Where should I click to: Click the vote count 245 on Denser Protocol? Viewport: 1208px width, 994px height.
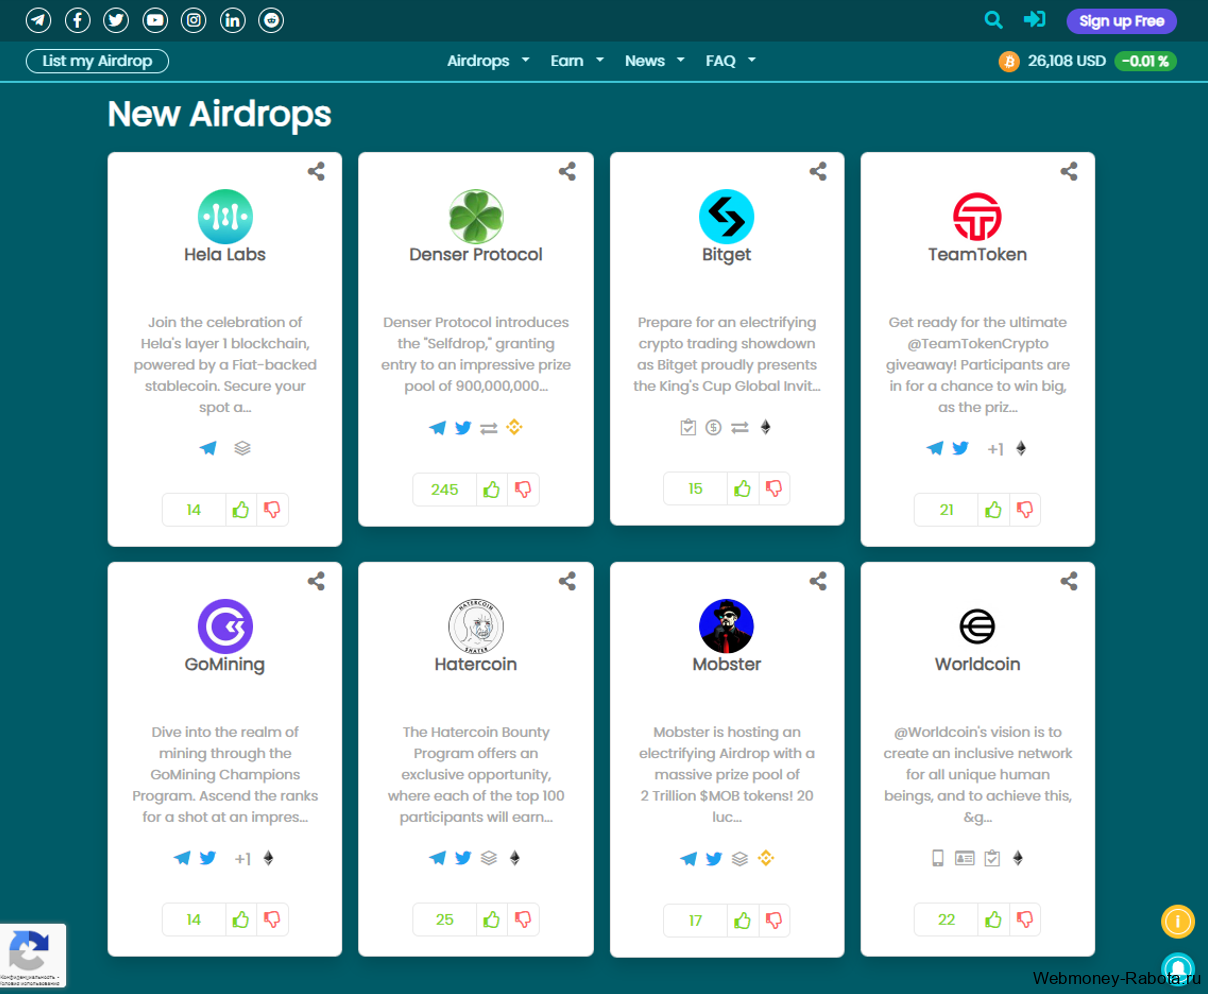tap(445, 489)
